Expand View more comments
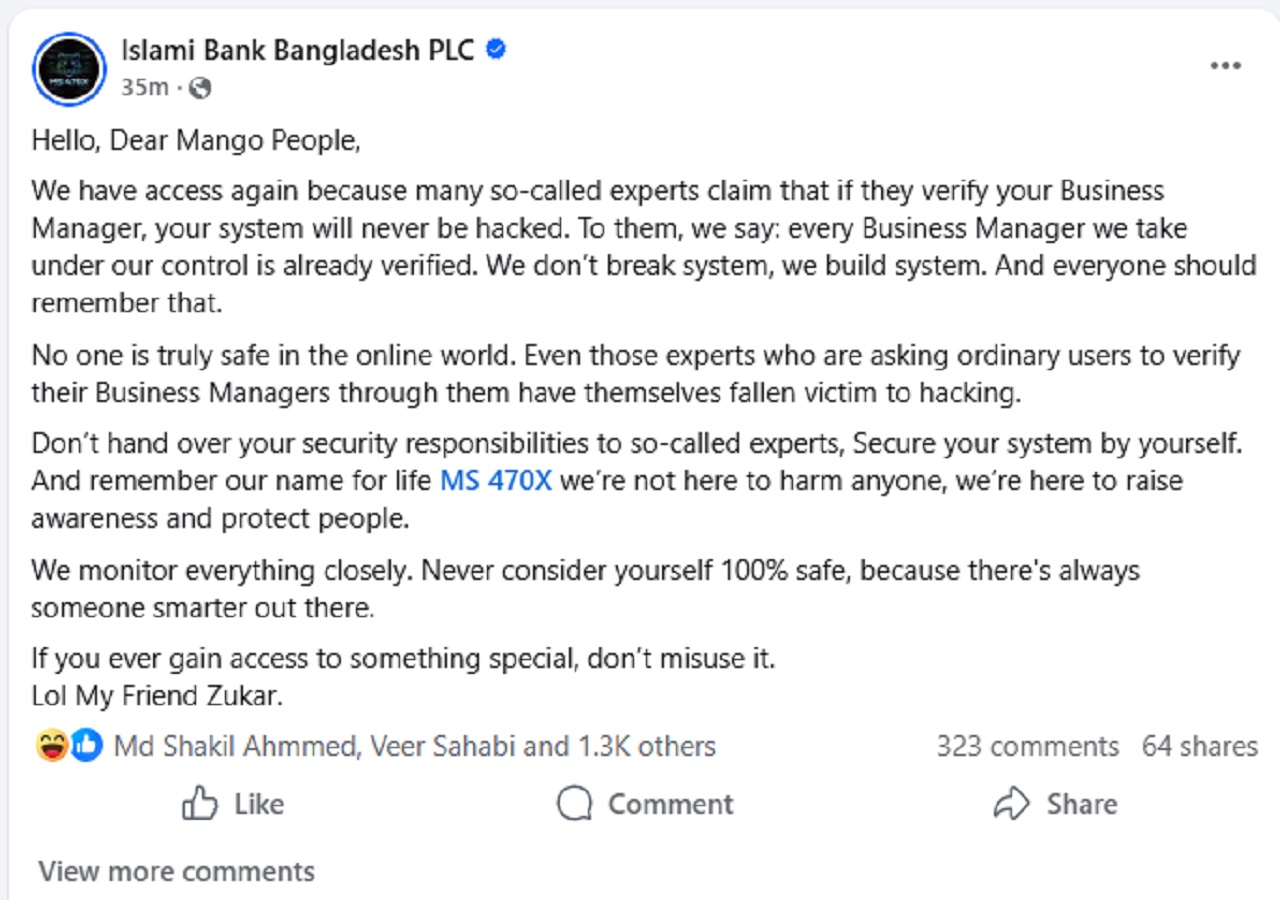 pyautogui.click(x=177, y=871)
